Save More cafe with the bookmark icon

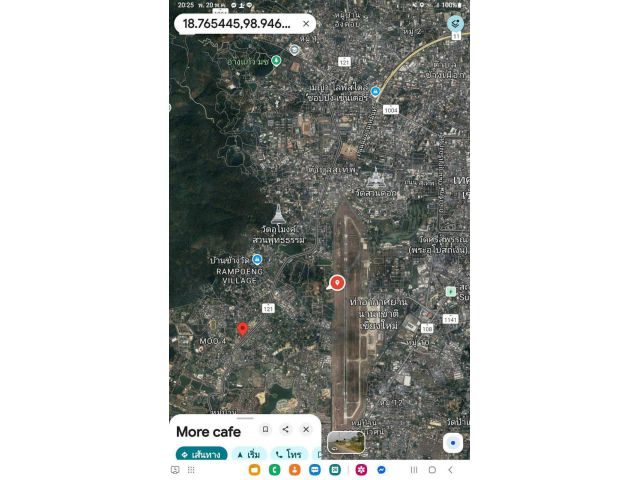pyautogui.click(x=265, y=429)
